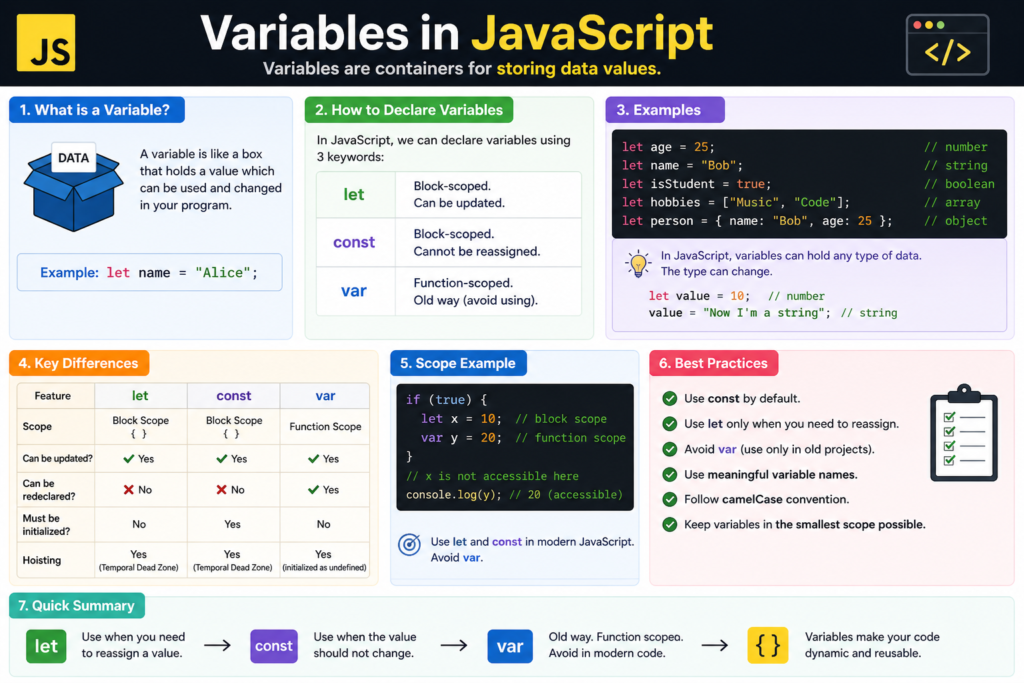Click the 'Must be initialized?' row label
This screenshot has height=683, width=1024.
click(x=46, y=524)
